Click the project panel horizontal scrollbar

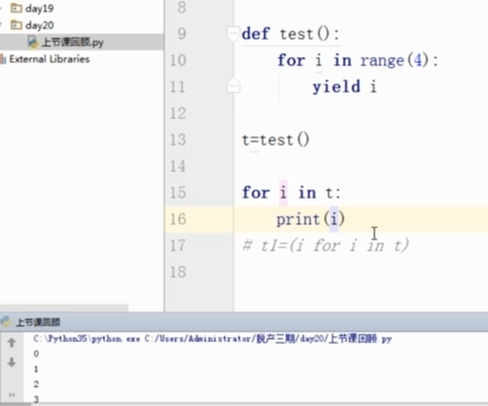[x=64, y=307]
